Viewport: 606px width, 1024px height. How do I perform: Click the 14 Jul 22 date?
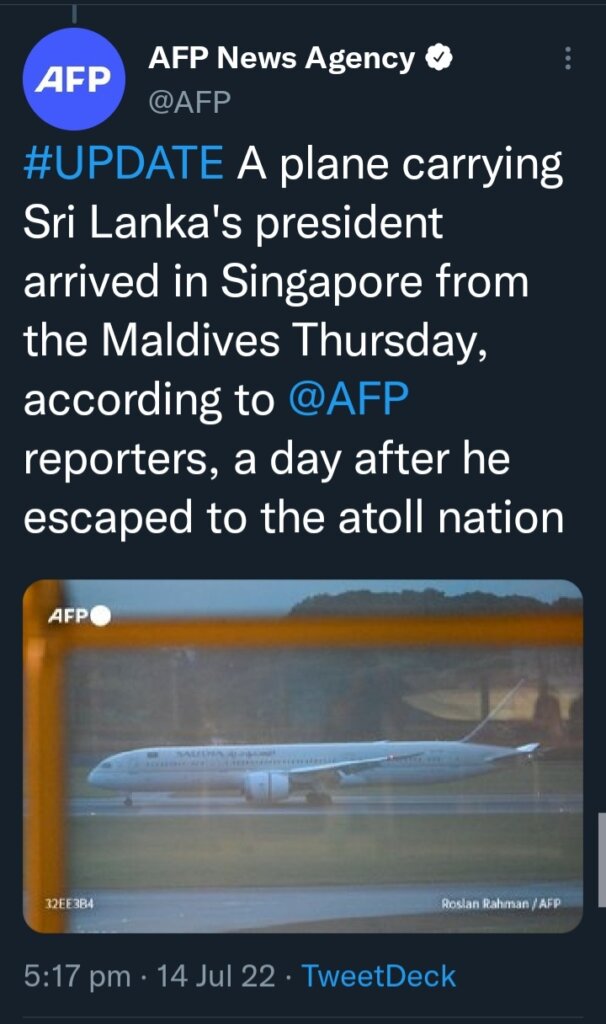click(215, 976)
